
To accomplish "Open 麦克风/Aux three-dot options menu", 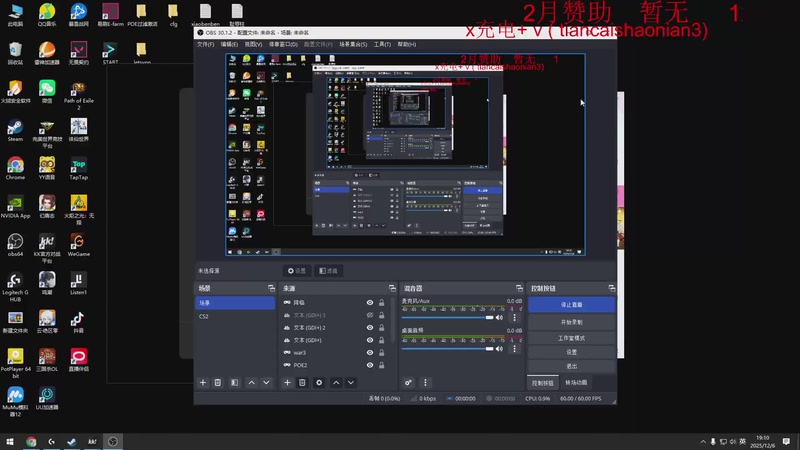I will pyautogui.click(x=514, y=317).
